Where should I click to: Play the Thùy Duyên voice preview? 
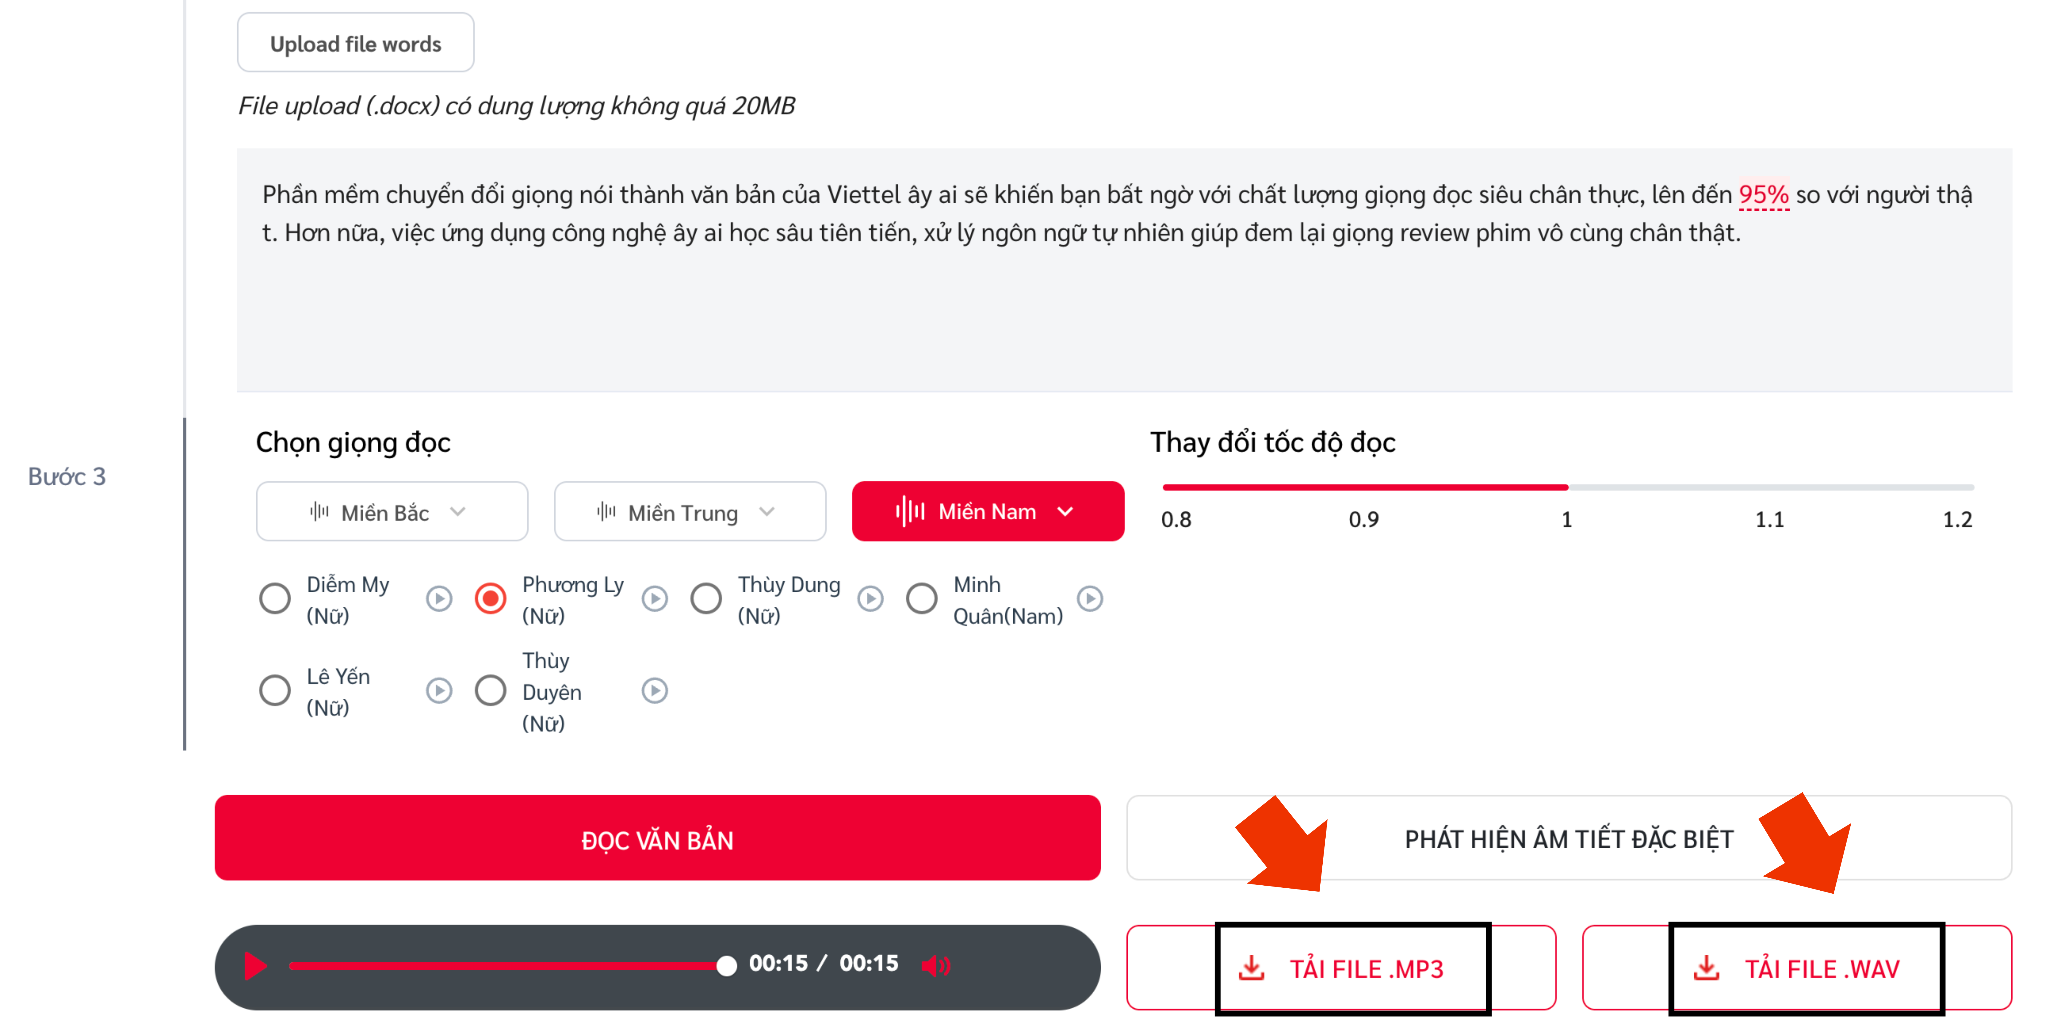pyautogui.click(x=655, y=691)
